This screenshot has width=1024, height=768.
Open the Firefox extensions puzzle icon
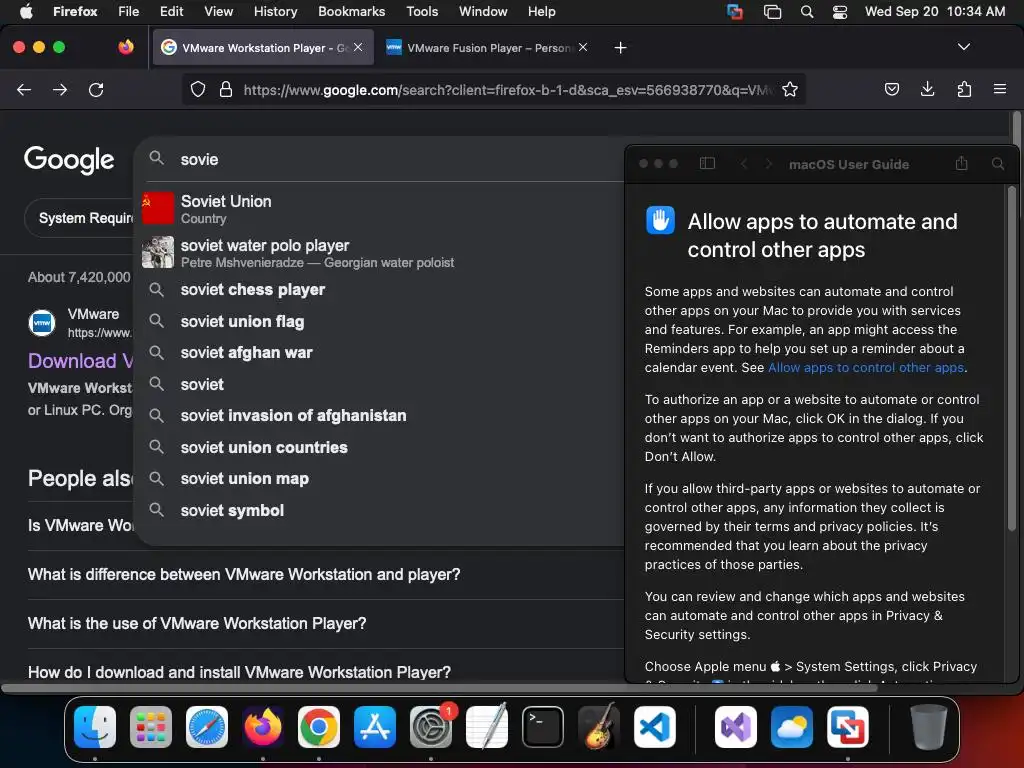click(x=964, y=89)
